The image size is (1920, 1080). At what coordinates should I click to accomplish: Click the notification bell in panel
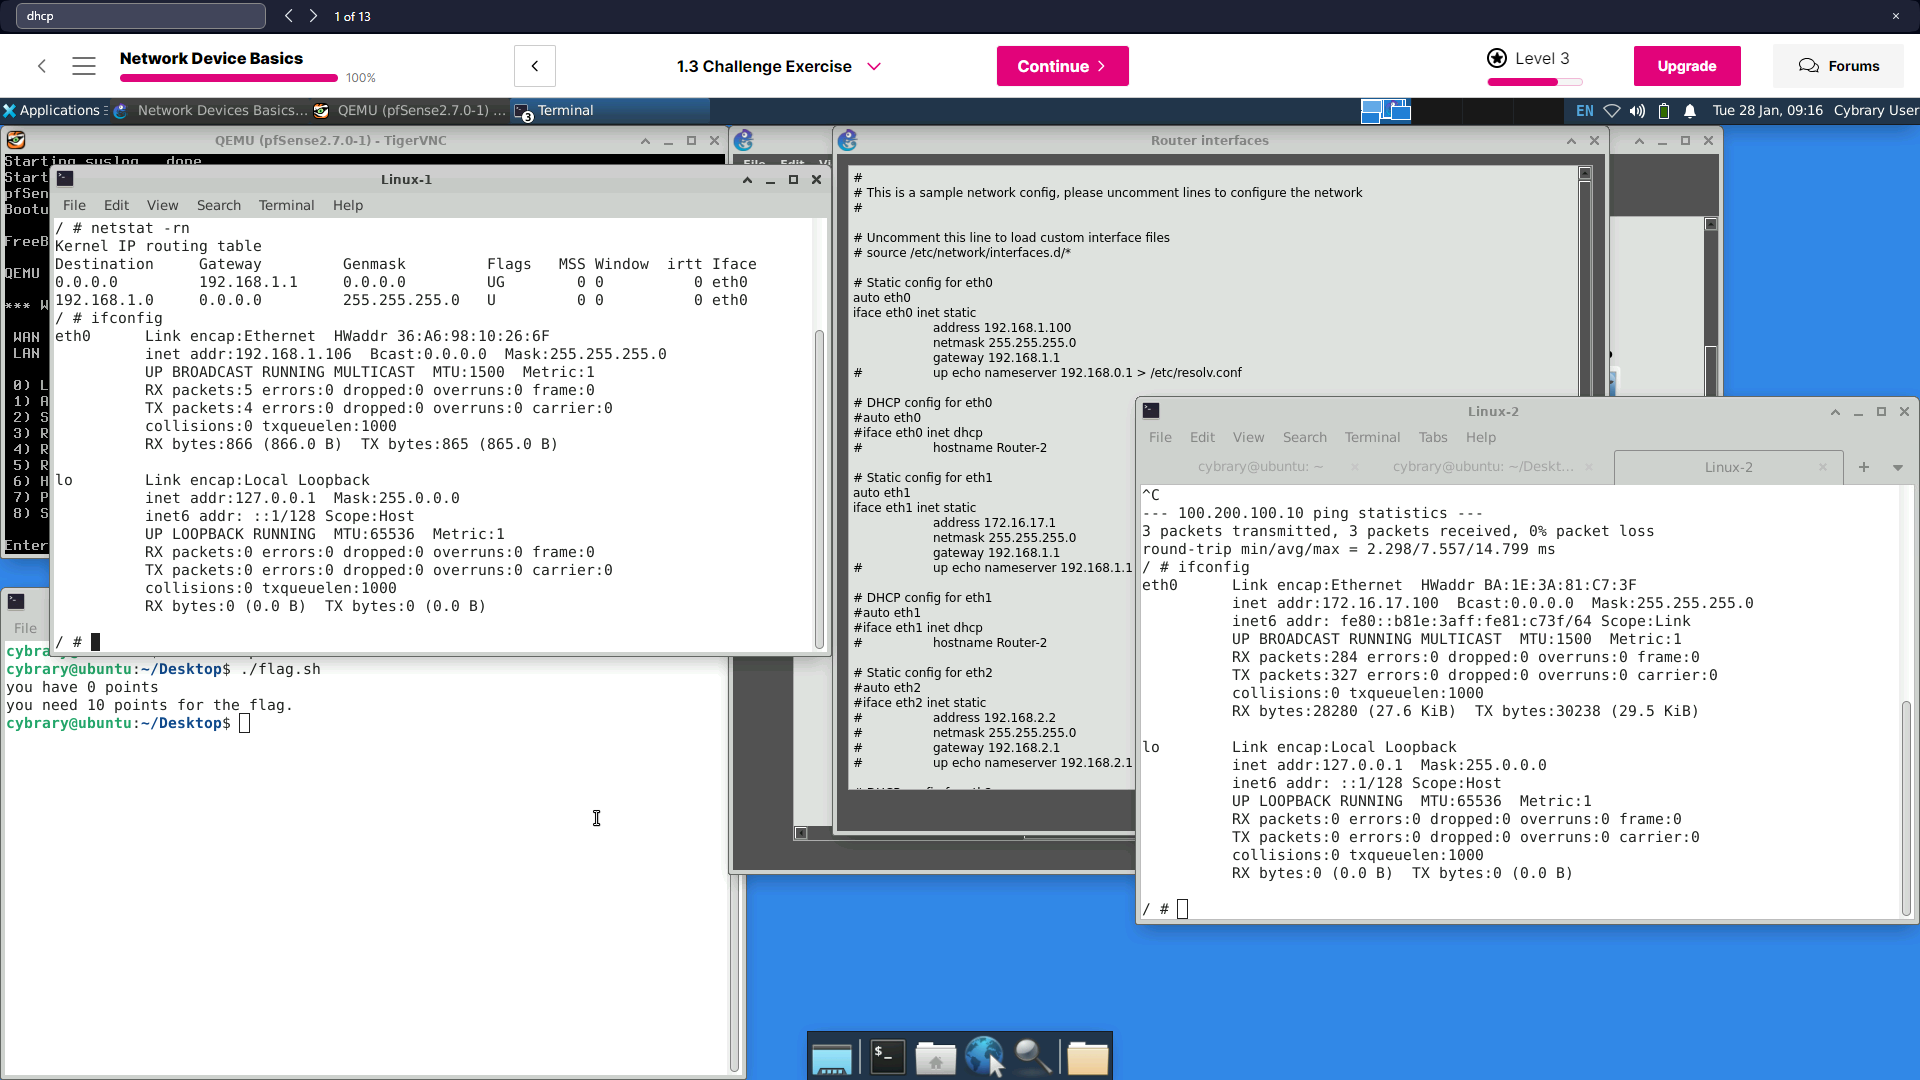coord(1689,111)
